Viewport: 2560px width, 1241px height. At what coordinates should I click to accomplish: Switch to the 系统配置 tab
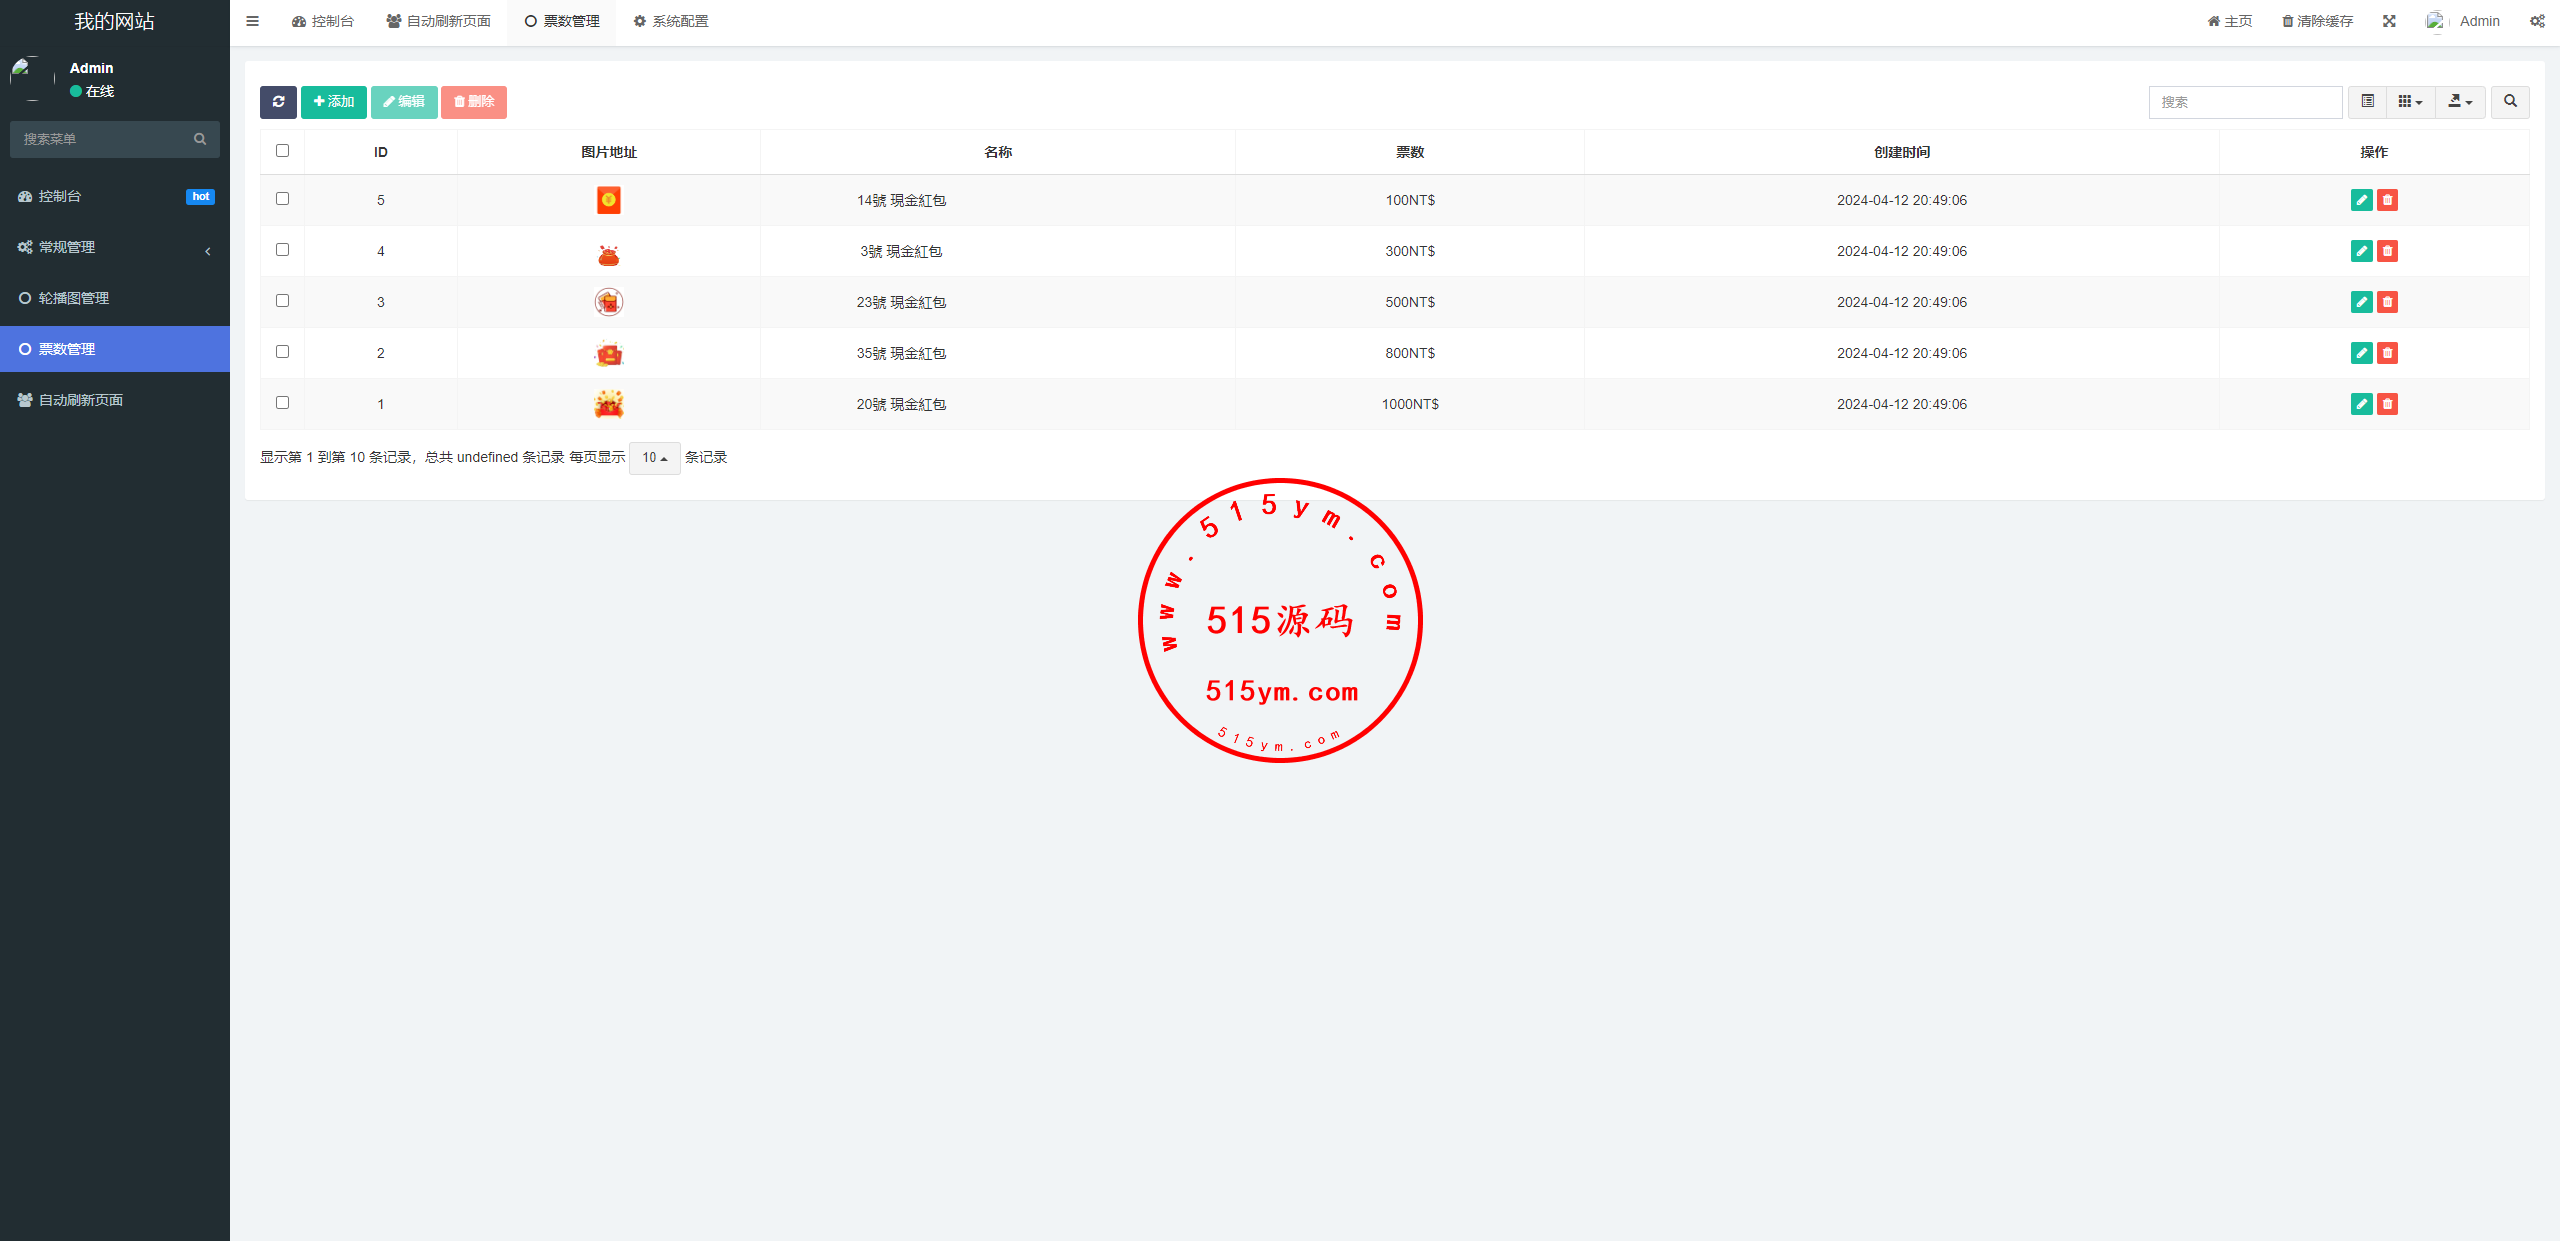pos(670,21)
